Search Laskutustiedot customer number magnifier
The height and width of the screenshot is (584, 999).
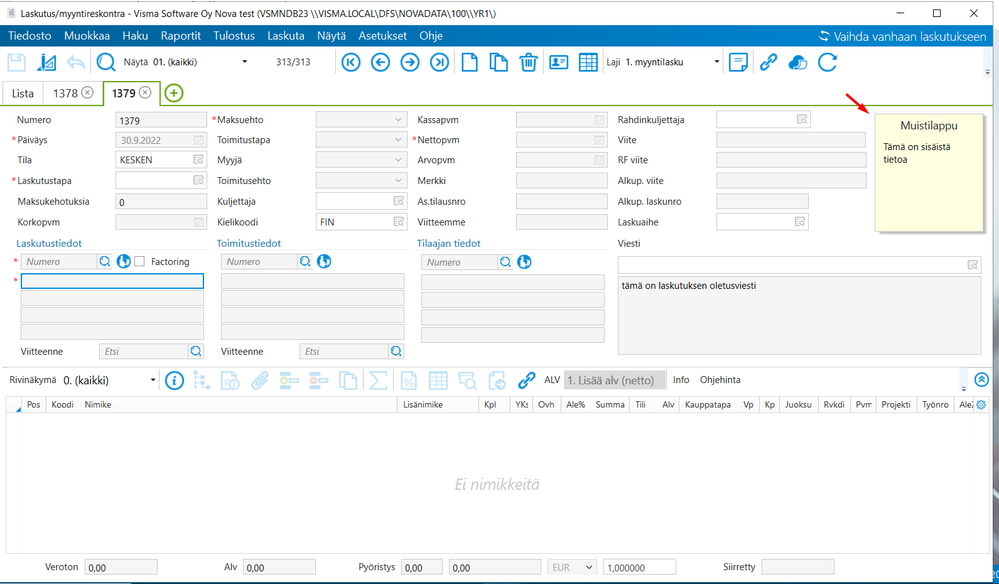104,262
